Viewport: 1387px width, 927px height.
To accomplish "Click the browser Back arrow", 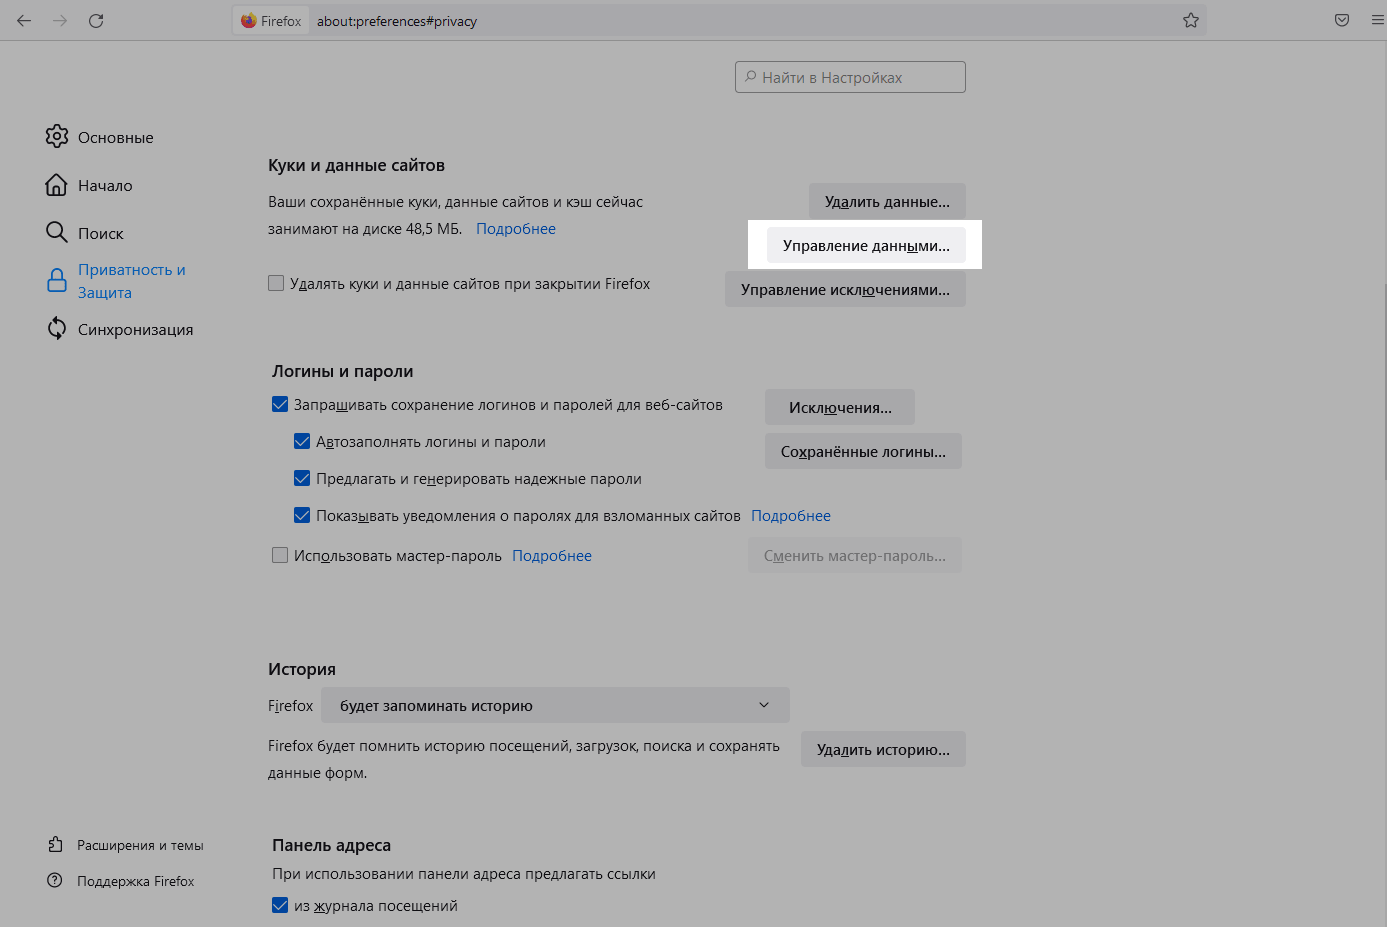I will click(24, 20).
